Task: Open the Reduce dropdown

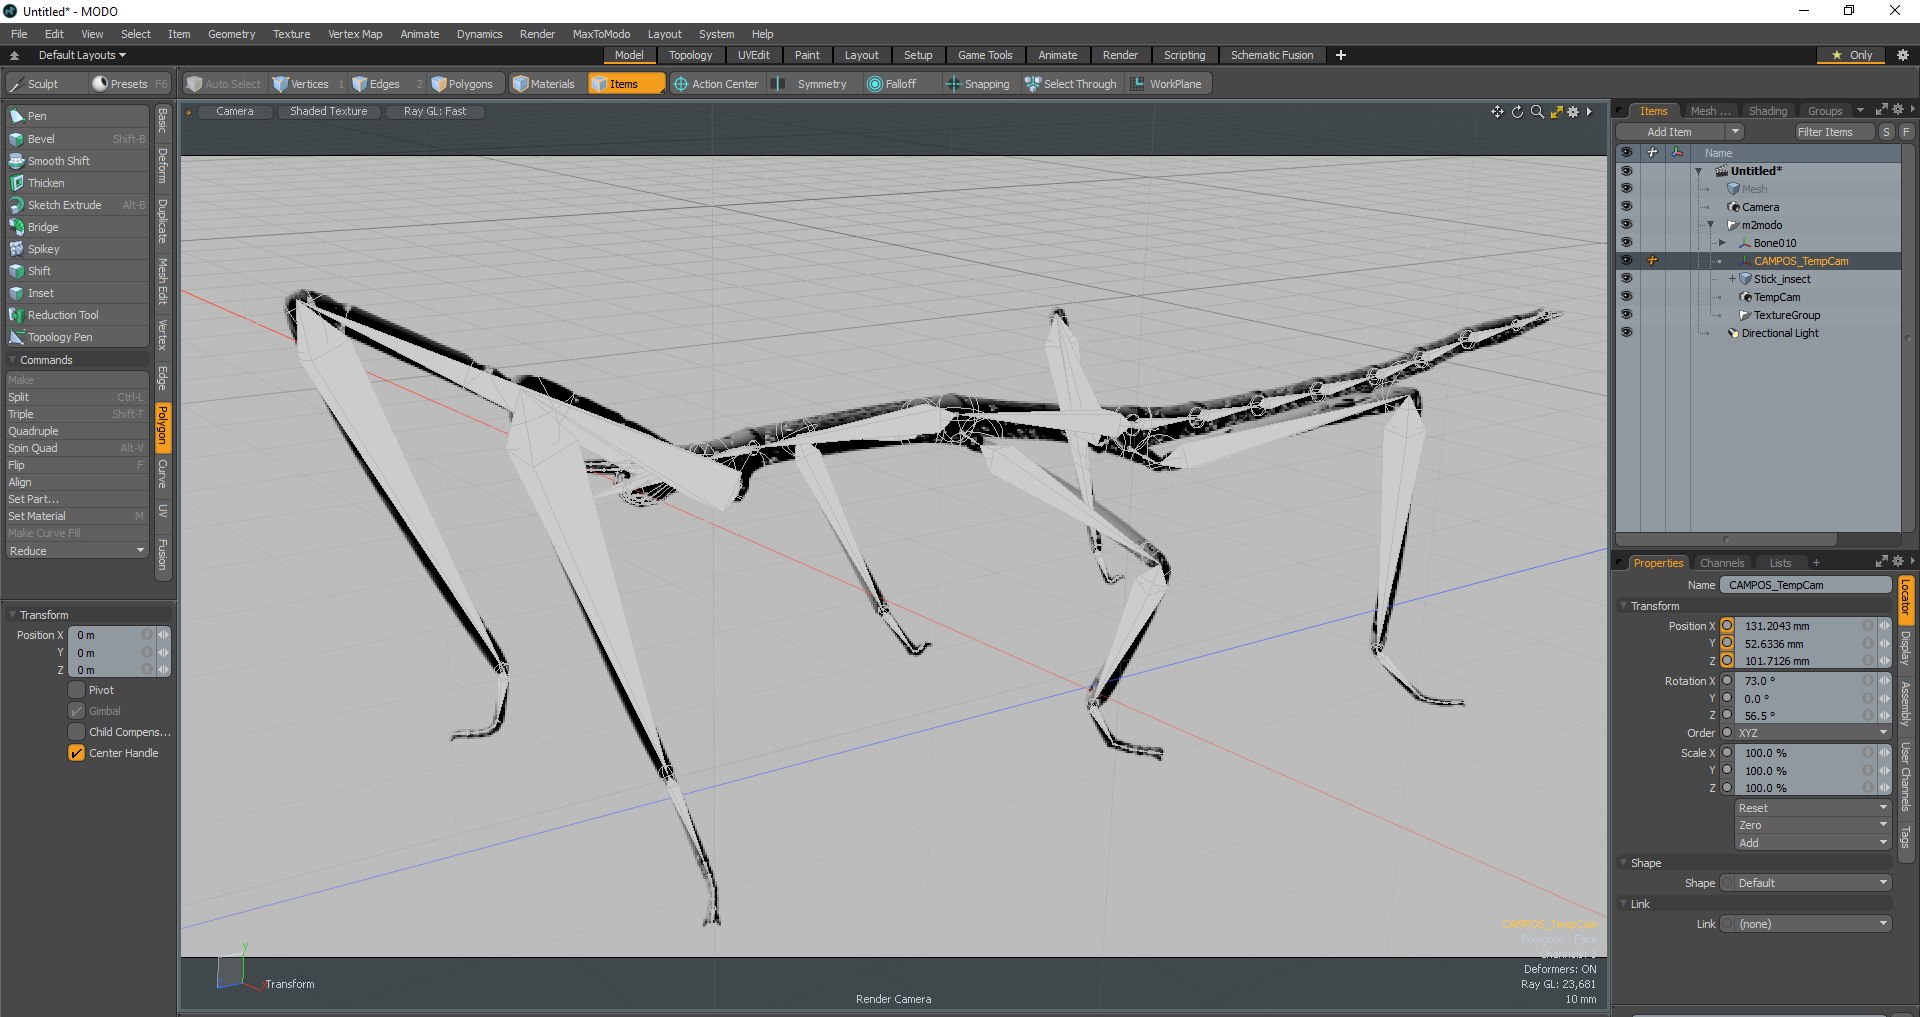Action: (x=77, y=551)
